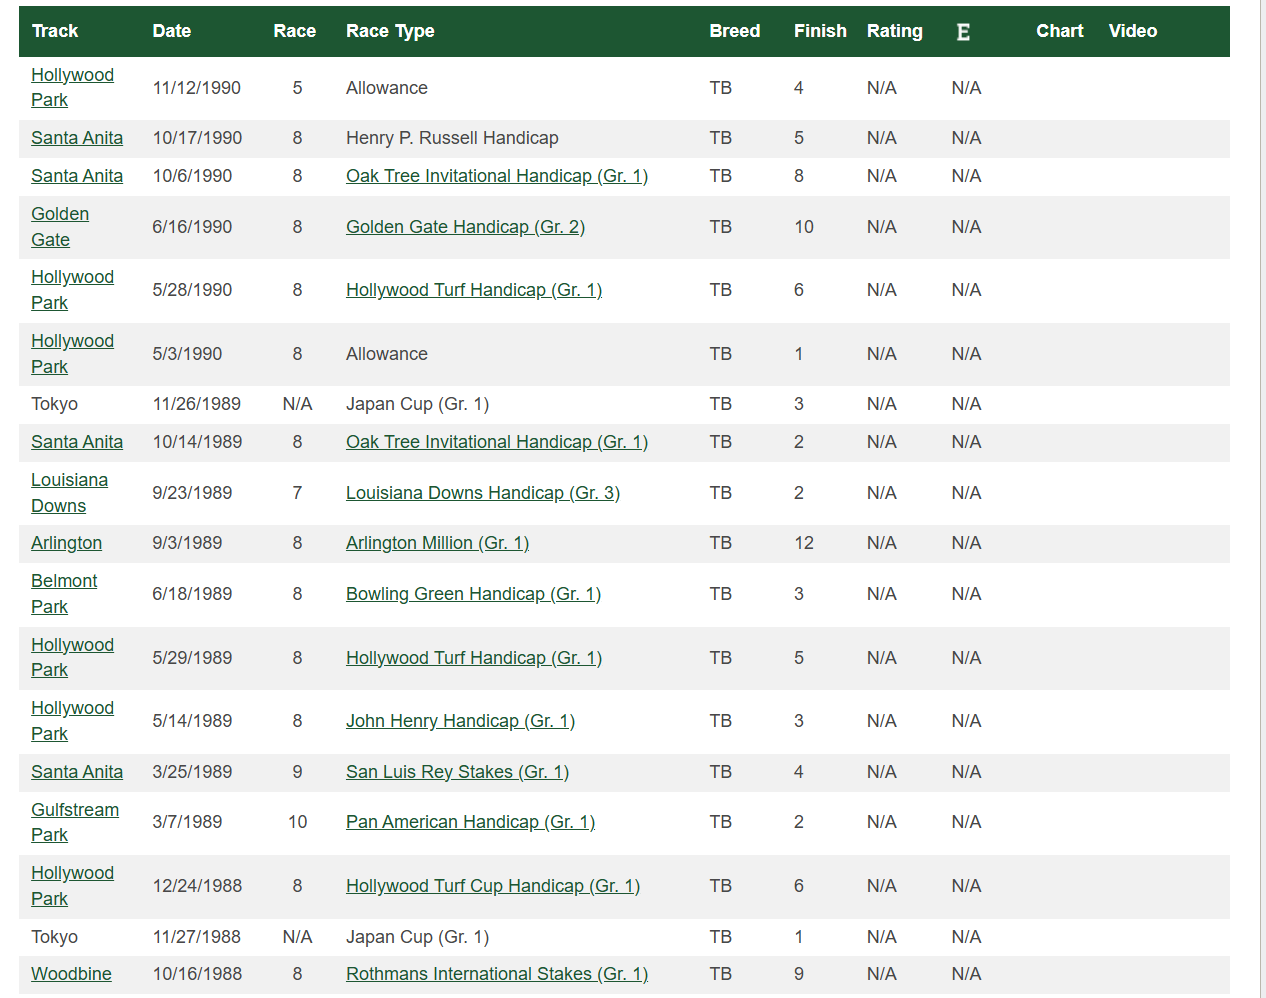Click the Track column header
The width and height of the screenshot is (1266, 998).
tap(55, 31)
